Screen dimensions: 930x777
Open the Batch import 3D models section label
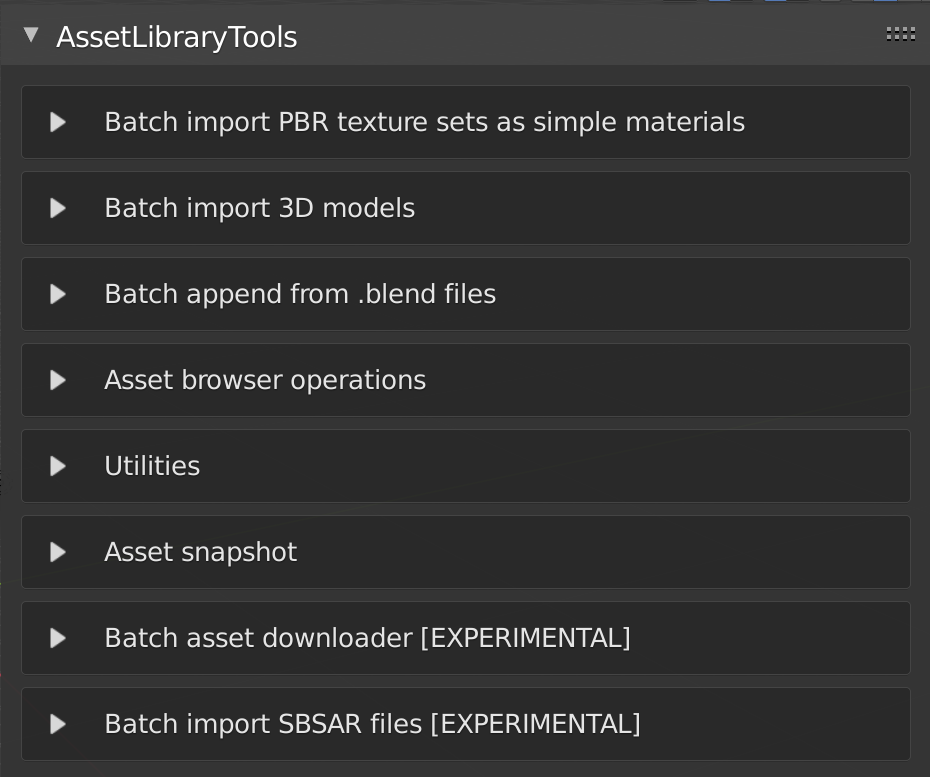point(259,208)
